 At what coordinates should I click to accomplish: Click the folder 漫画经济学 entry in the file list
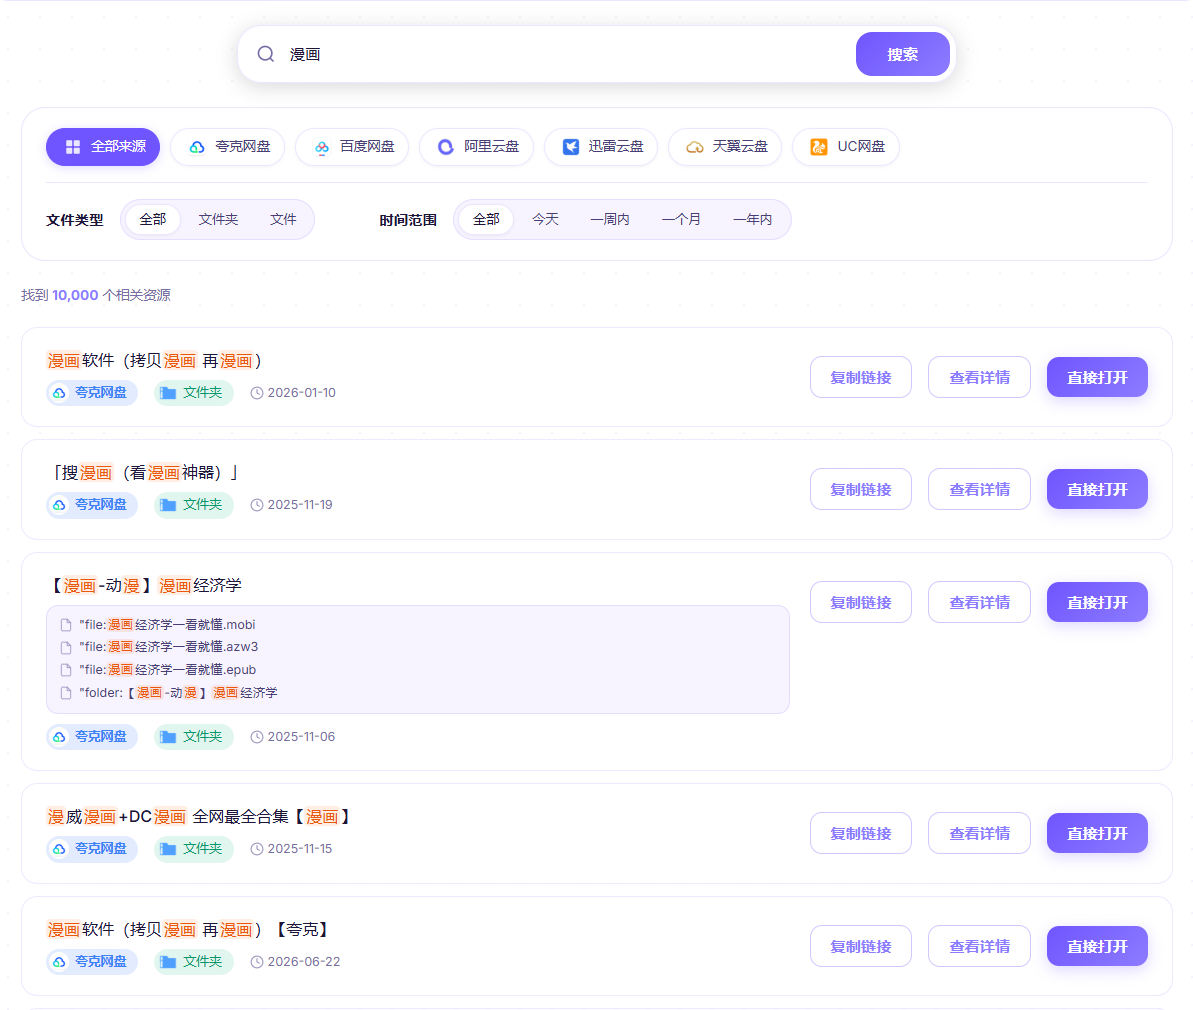pos(177,693)
